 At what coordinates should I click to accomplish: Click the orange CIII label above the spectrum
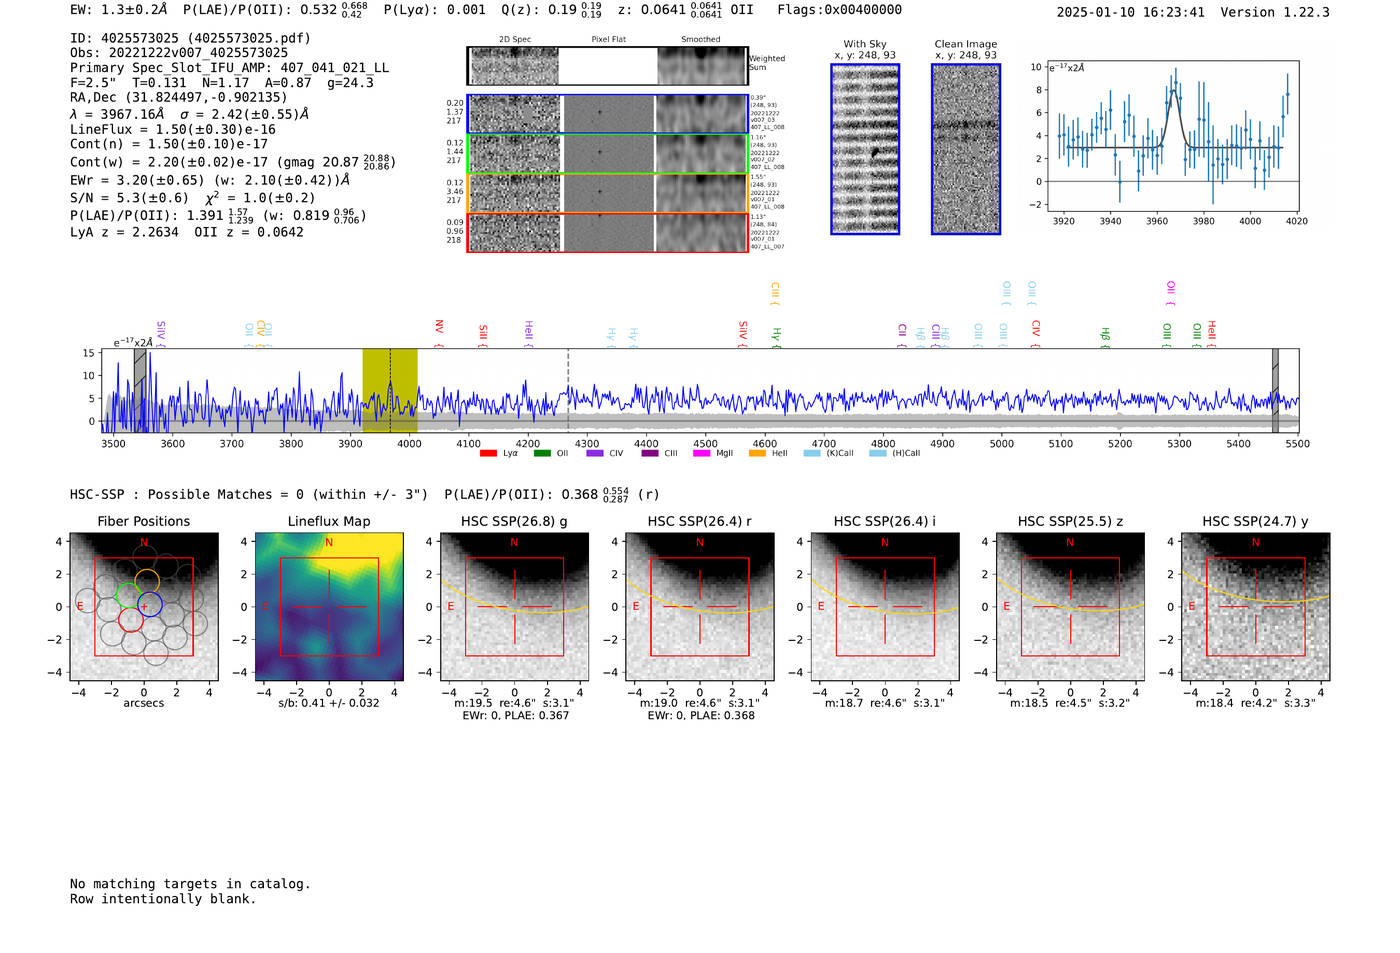point(774,294)
